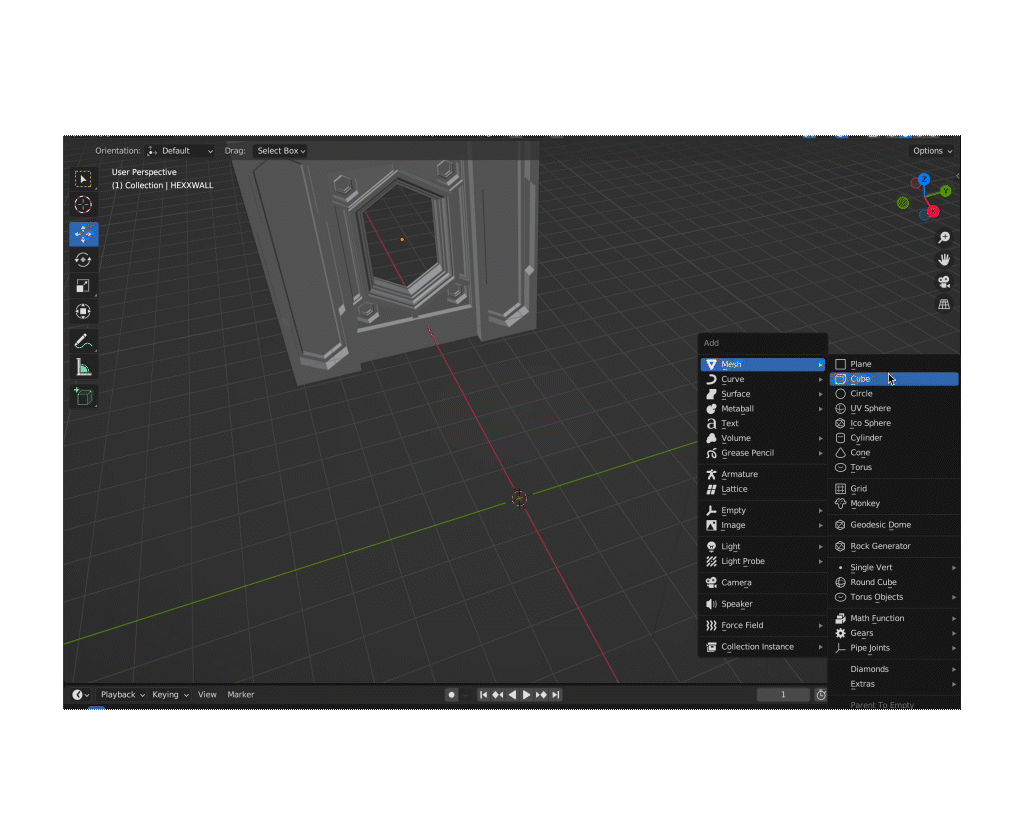Viewport: 1024px width, 829px height.
Task: Select the Scale tool
Action: point(84,285)
